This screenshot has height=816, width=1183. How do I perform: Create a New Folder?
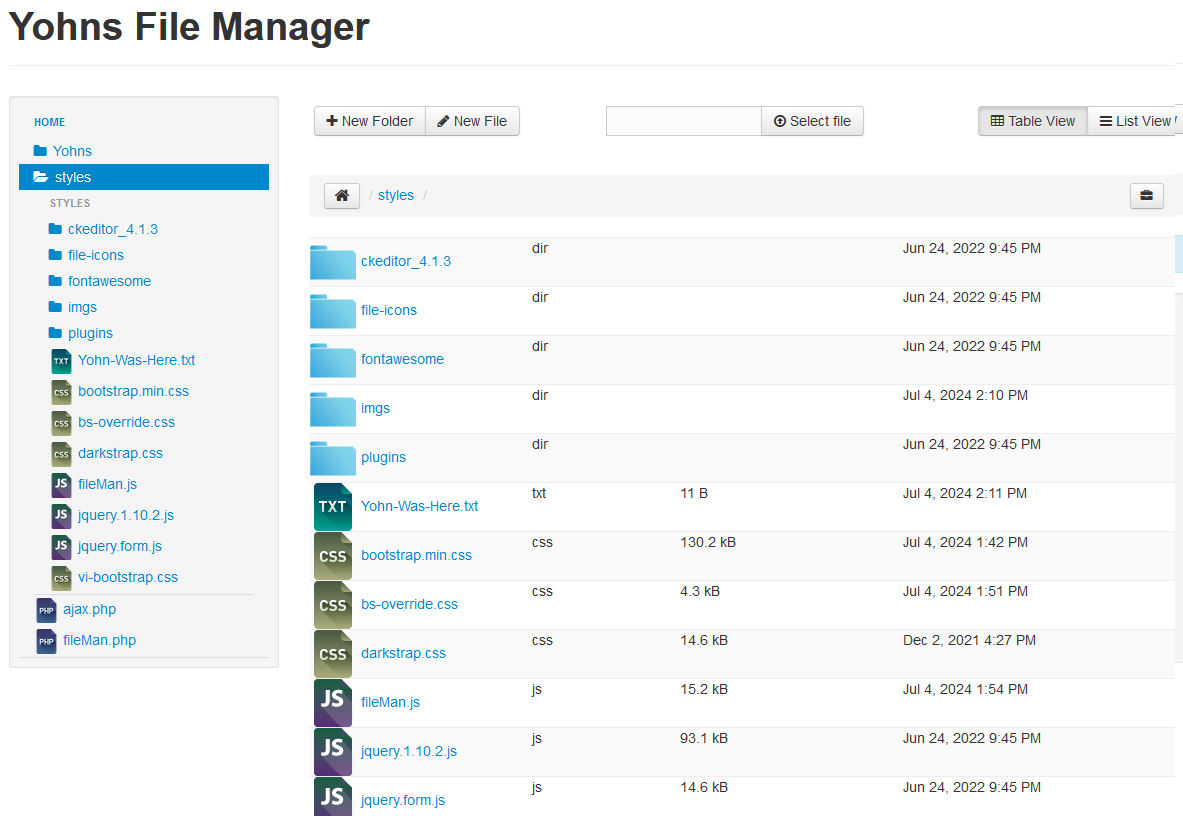click(x=369, y=121)
